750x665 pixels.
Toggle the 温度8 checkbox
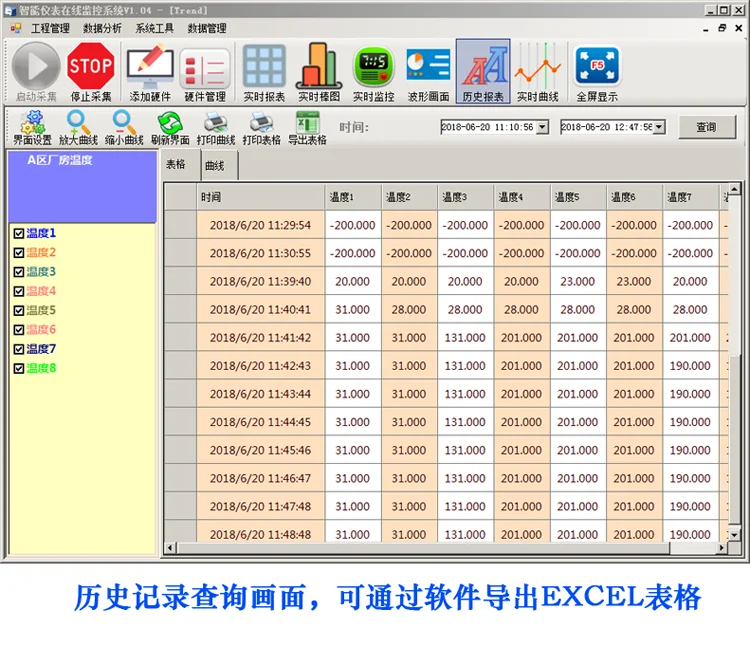(x=19, y=368)
